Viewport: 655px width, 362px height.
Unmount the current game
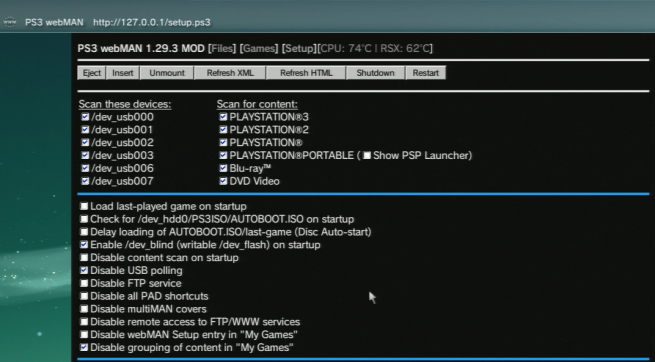(x=167, y=73)
